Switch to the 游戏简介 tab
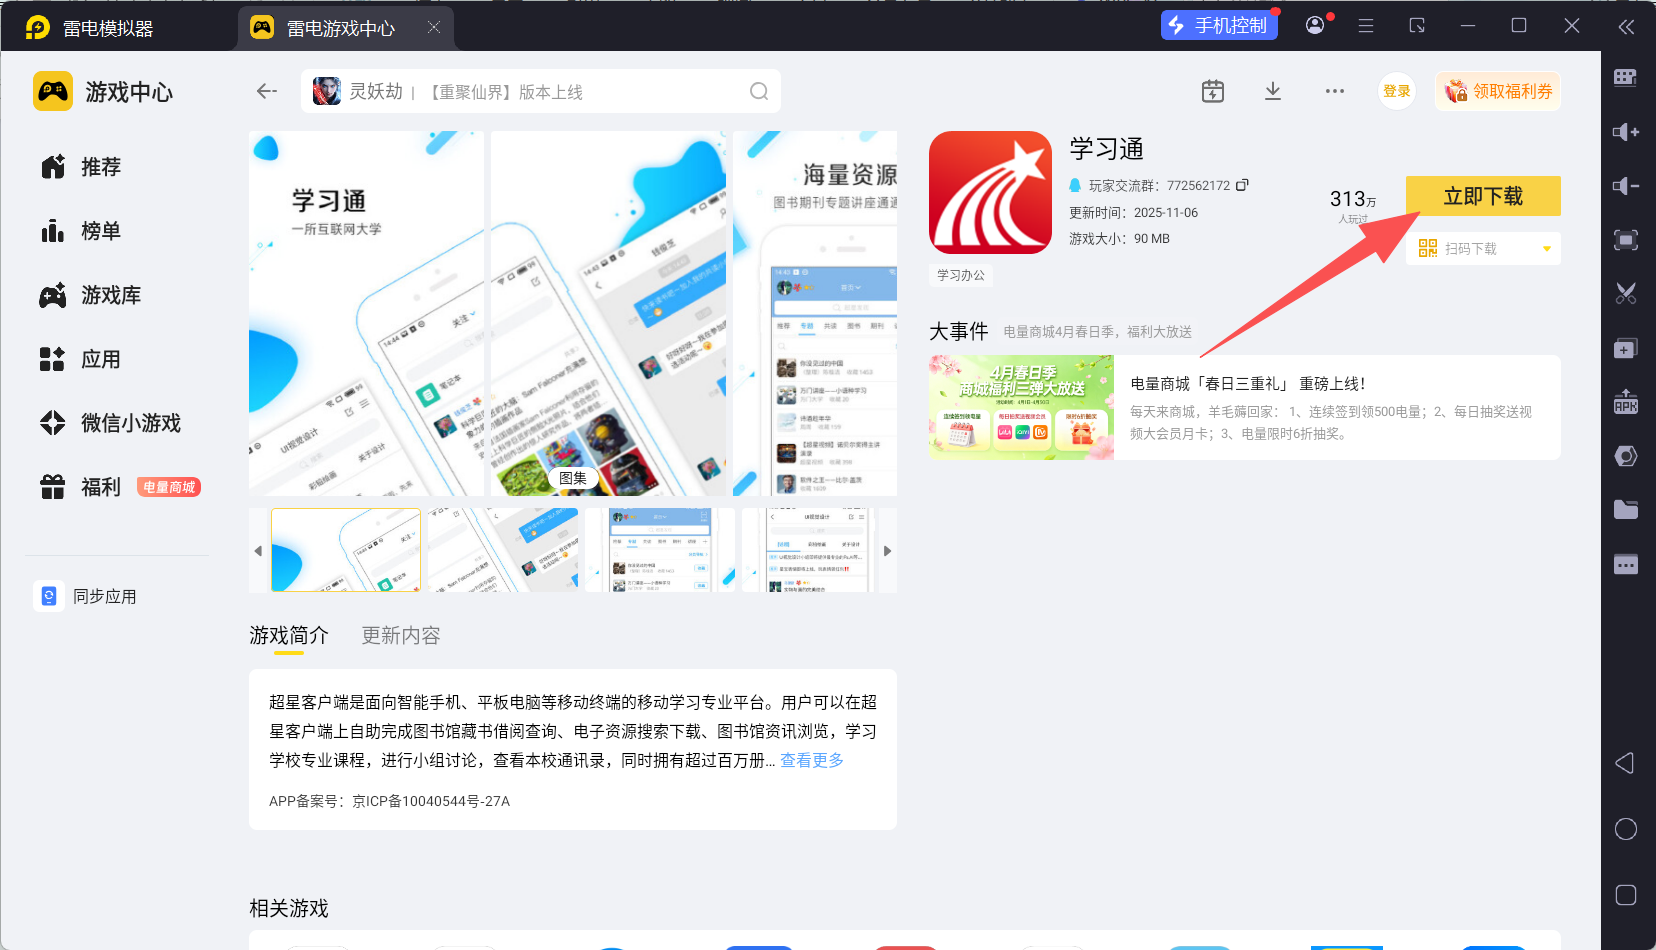The height and width of the screenshot is (950, 1656). [289, 635]
